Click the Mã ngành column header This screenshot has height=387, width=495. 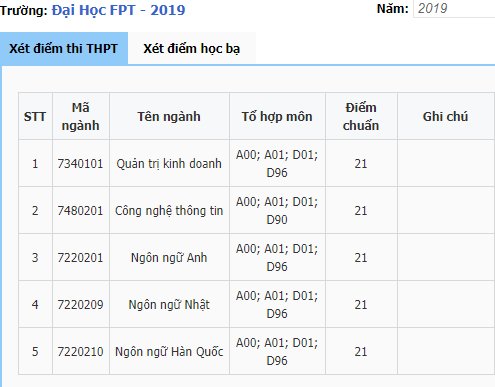[81, 116]
